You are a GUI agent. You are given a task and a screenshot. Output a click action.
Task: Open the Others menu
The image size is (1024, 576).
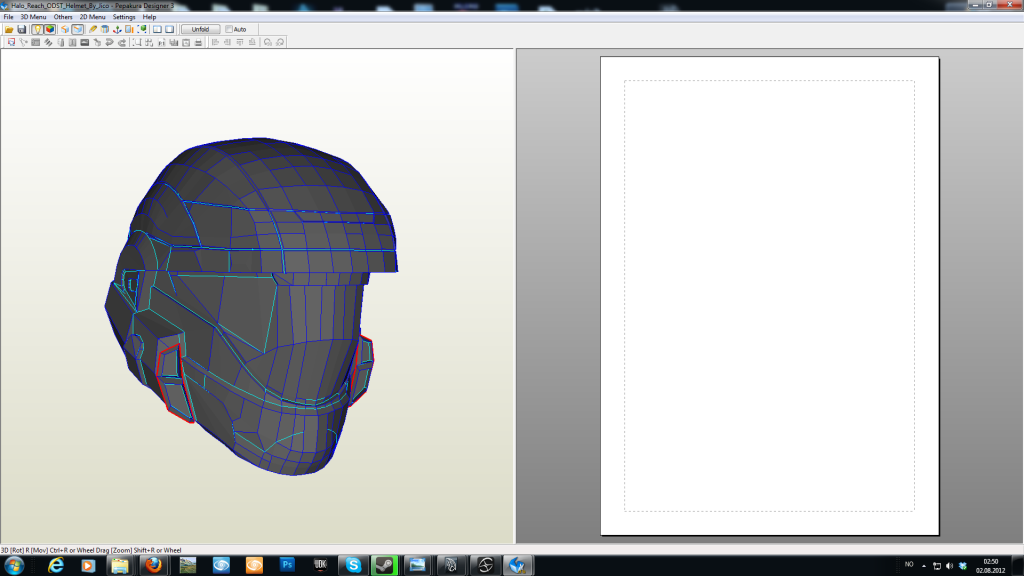(x=63, y=17)
